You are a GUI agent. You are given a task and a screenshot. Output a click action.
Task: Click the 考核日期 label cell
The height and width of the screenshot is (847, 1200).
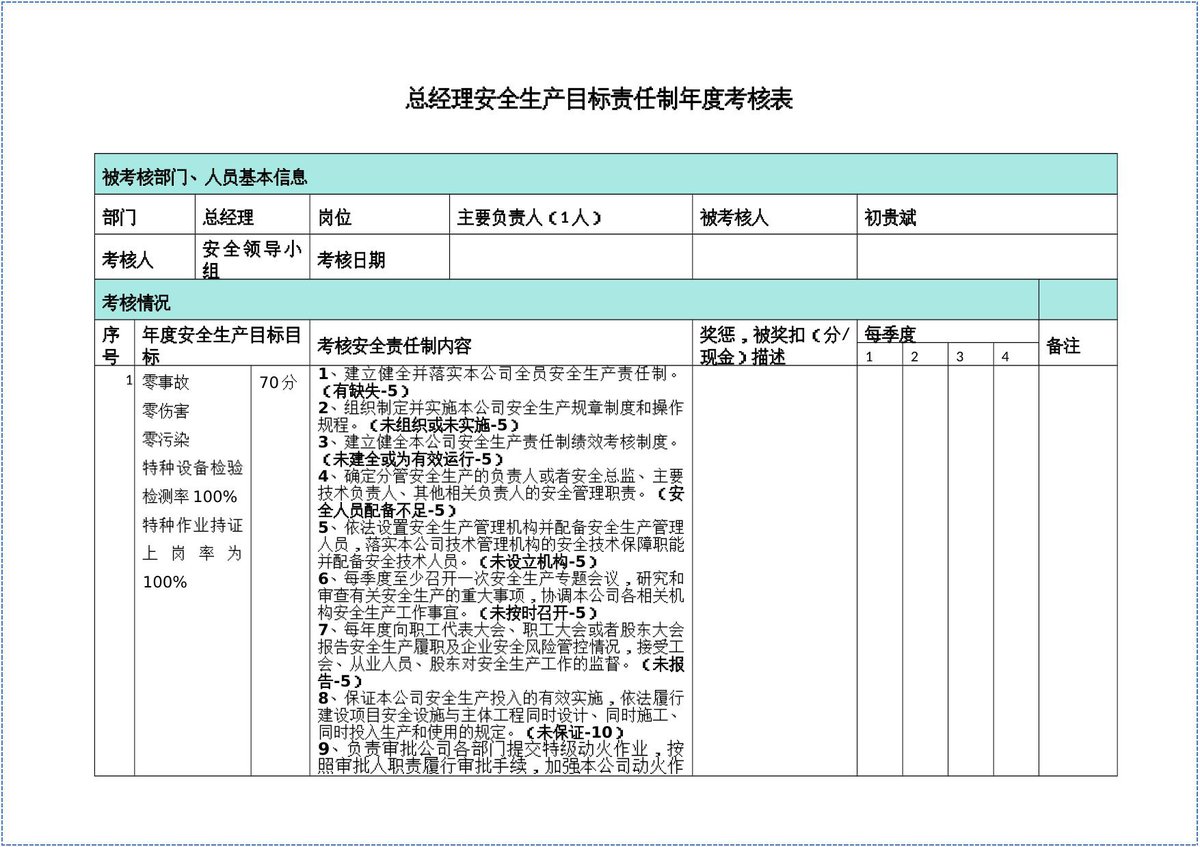[380, 258]
